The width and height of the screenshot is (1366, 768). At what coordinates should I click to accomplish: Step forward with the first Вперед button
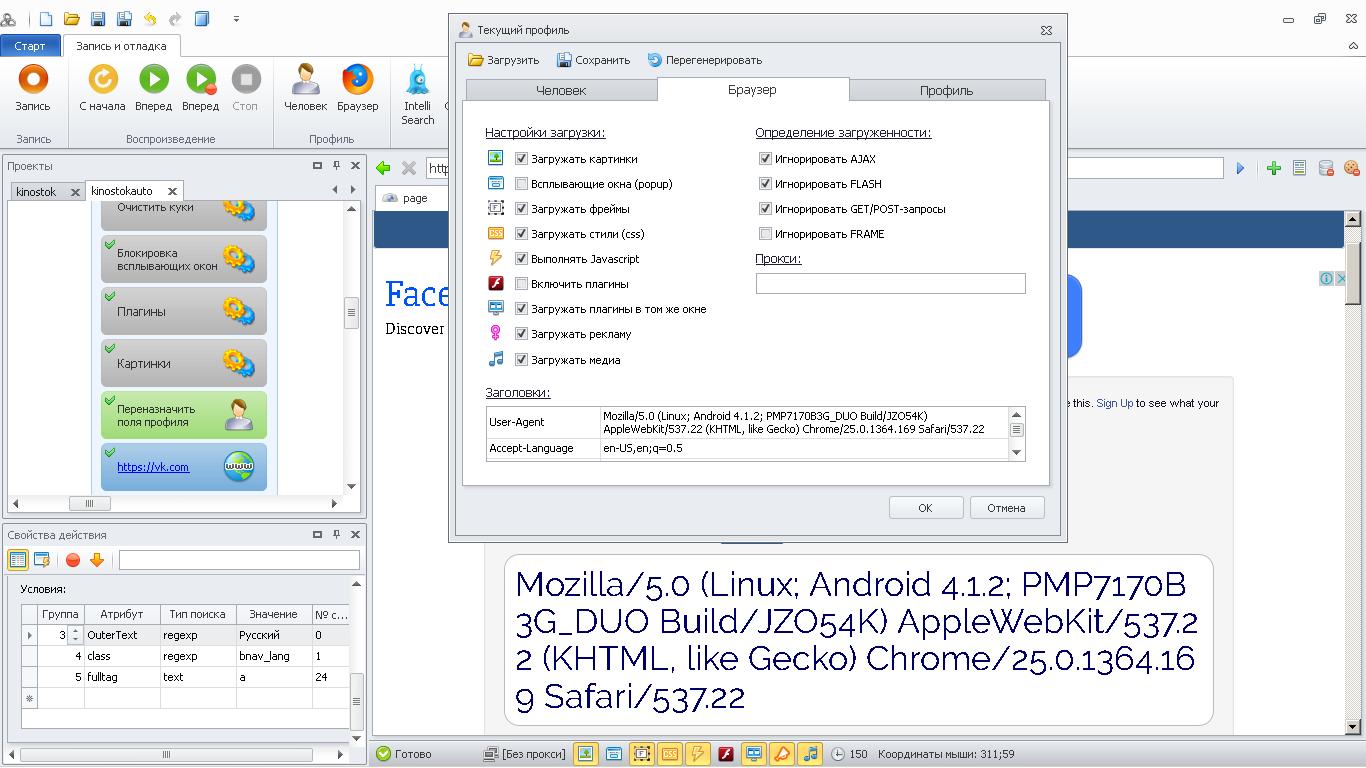pos(153,88)
